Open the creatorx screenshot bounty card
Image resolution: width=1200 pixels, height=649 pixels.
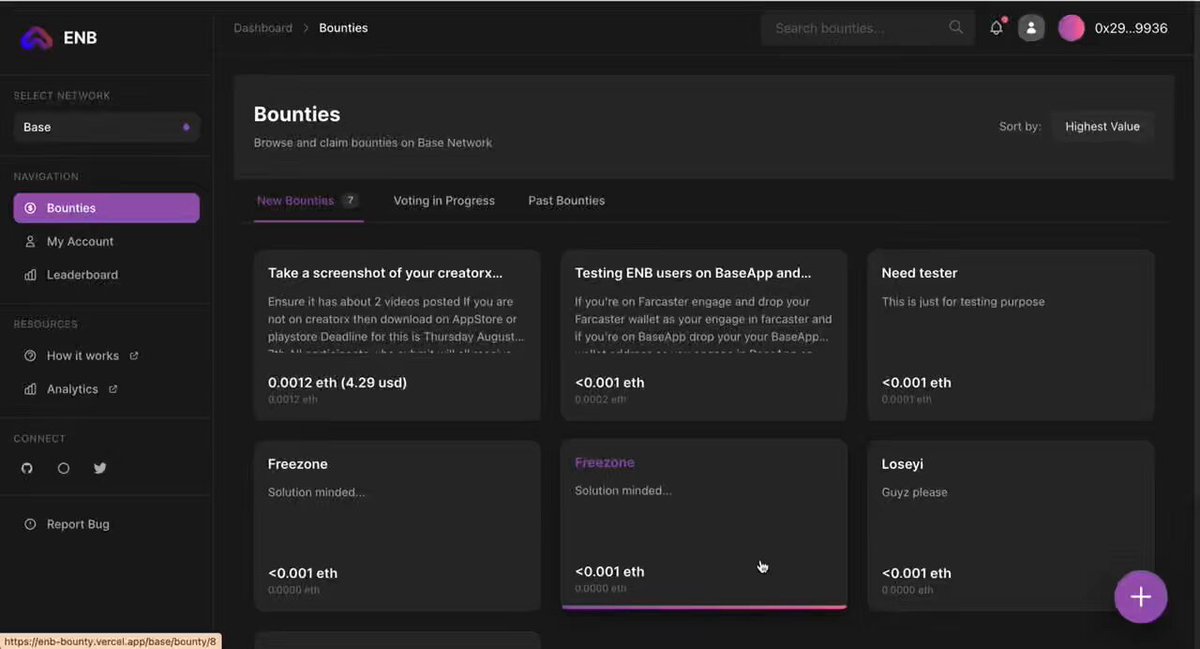[x=397, y=335]
